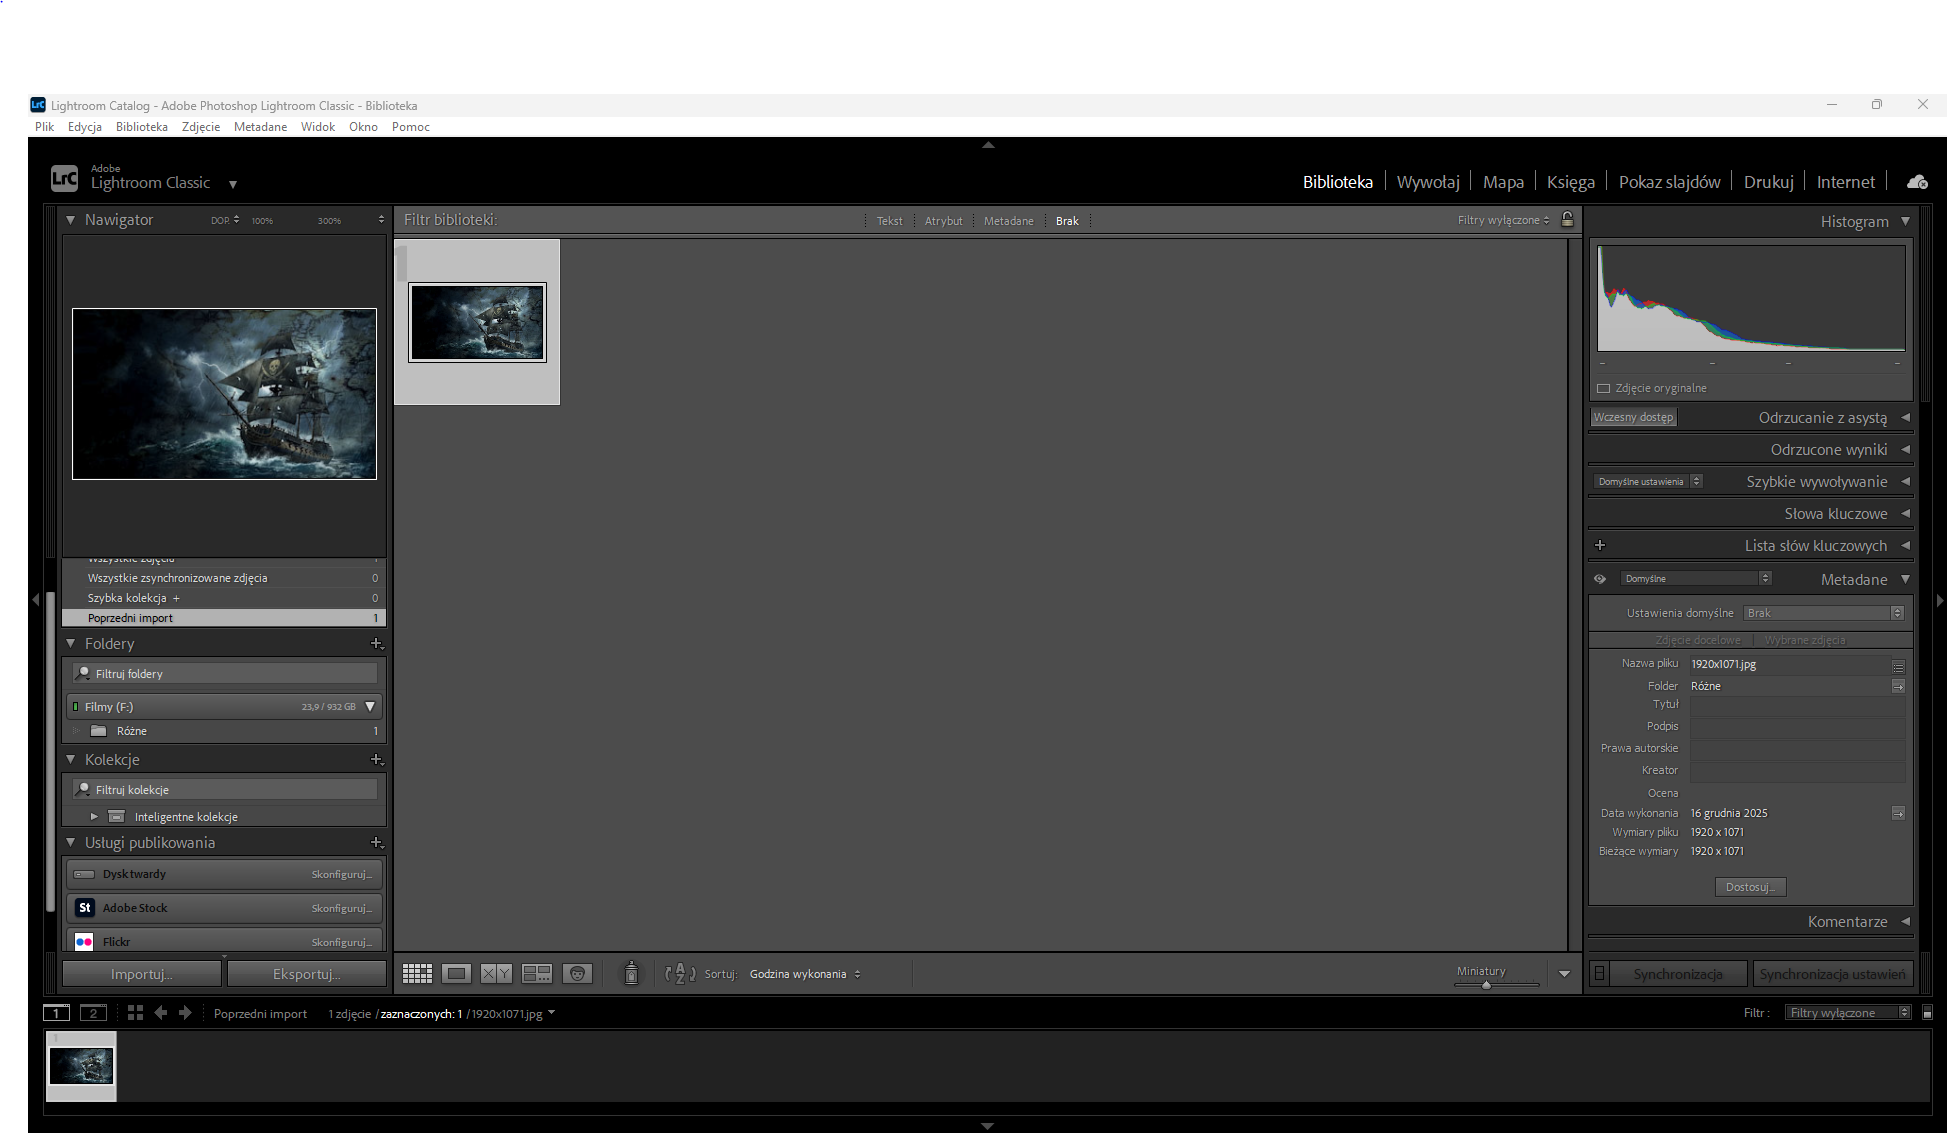
Task: Open the Plik menu
Action: (x=45, y=127)
